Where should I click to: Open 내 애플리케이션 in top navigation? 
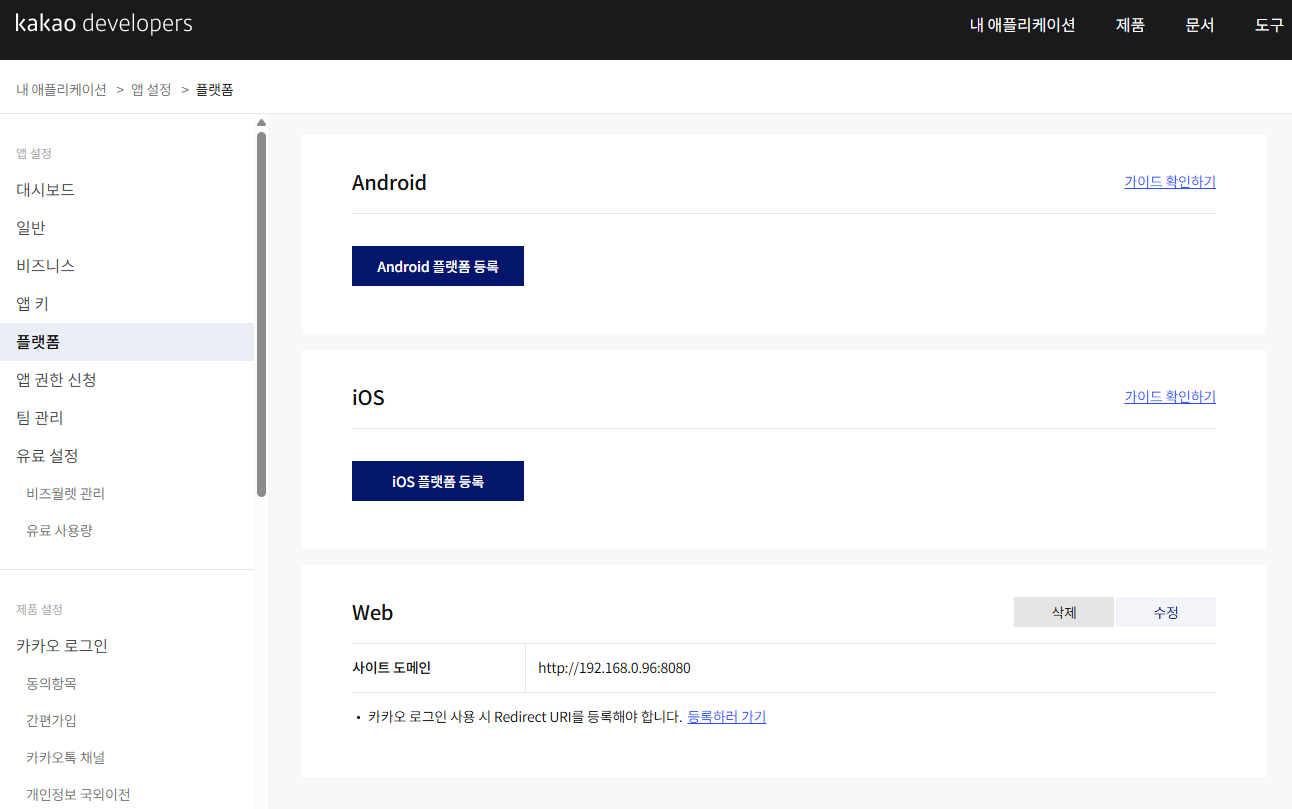tap(1022, 25)
